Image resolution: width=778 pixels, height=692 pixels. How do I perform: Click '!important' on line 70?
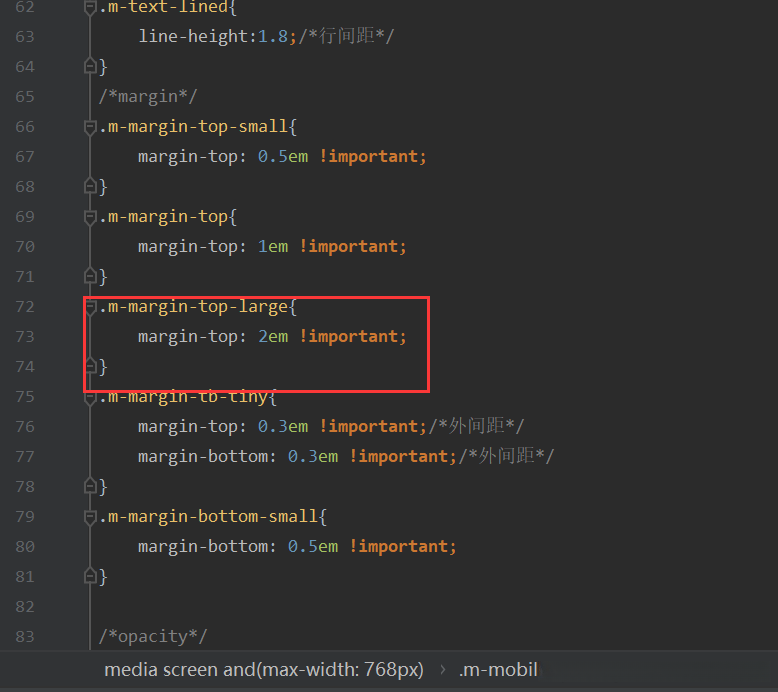pos(349,247)
